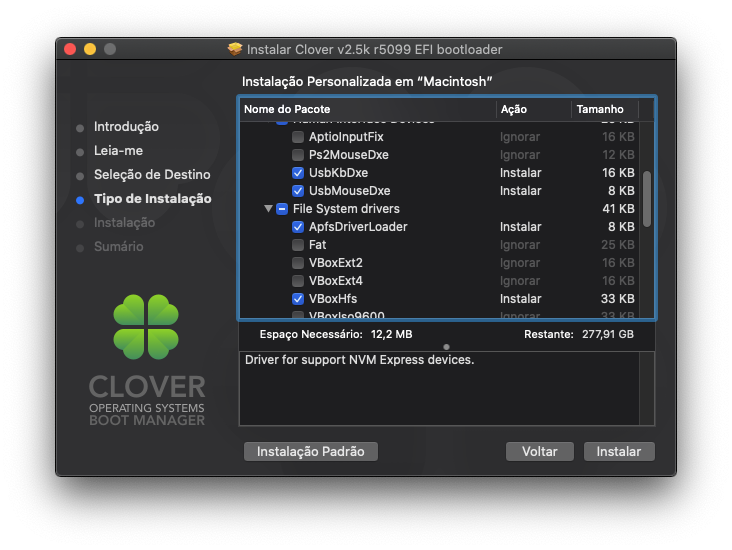
Task: Enable the Ps2MouseDxe checkbox
Action: click(x=297, y=155)
